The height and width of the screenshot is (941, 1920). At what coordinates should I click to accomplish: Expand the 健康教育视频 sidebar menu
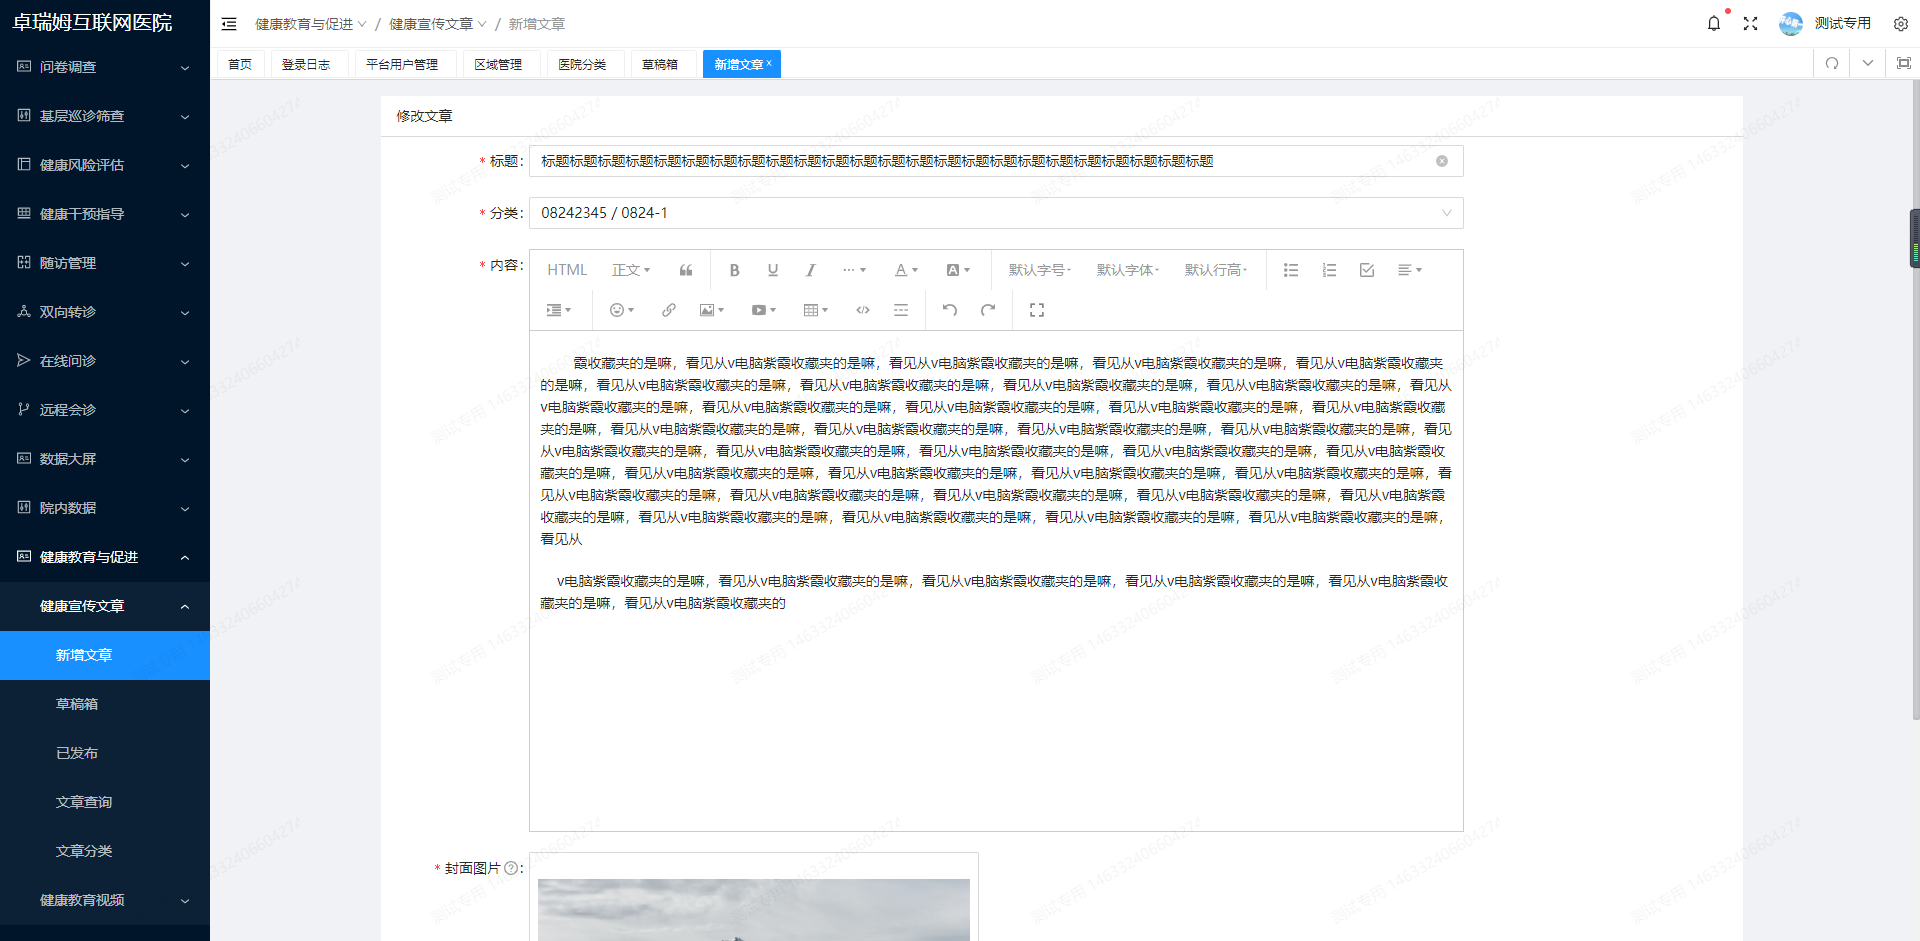[x=105, y=900]
